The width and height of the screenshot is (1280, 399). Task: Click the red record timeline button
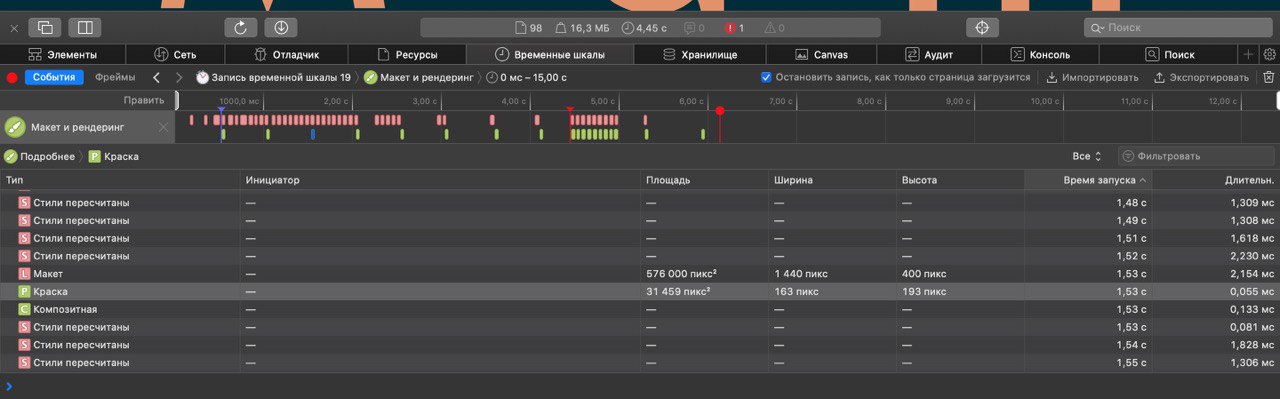tap(12, 77)
